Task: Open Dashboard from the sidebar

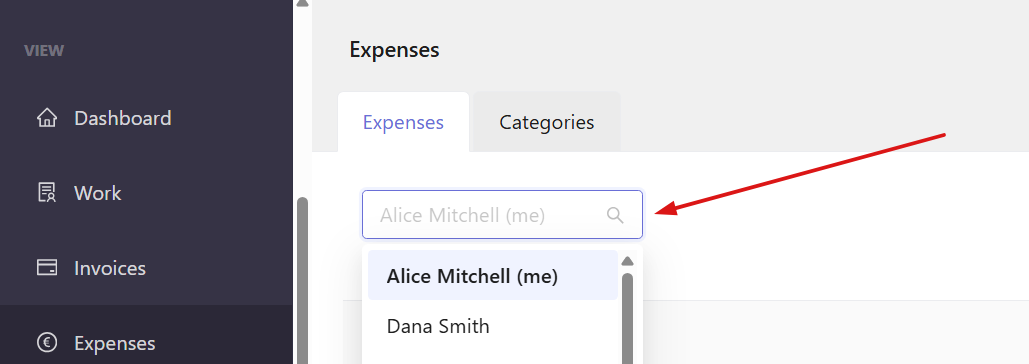Action: 123,118
